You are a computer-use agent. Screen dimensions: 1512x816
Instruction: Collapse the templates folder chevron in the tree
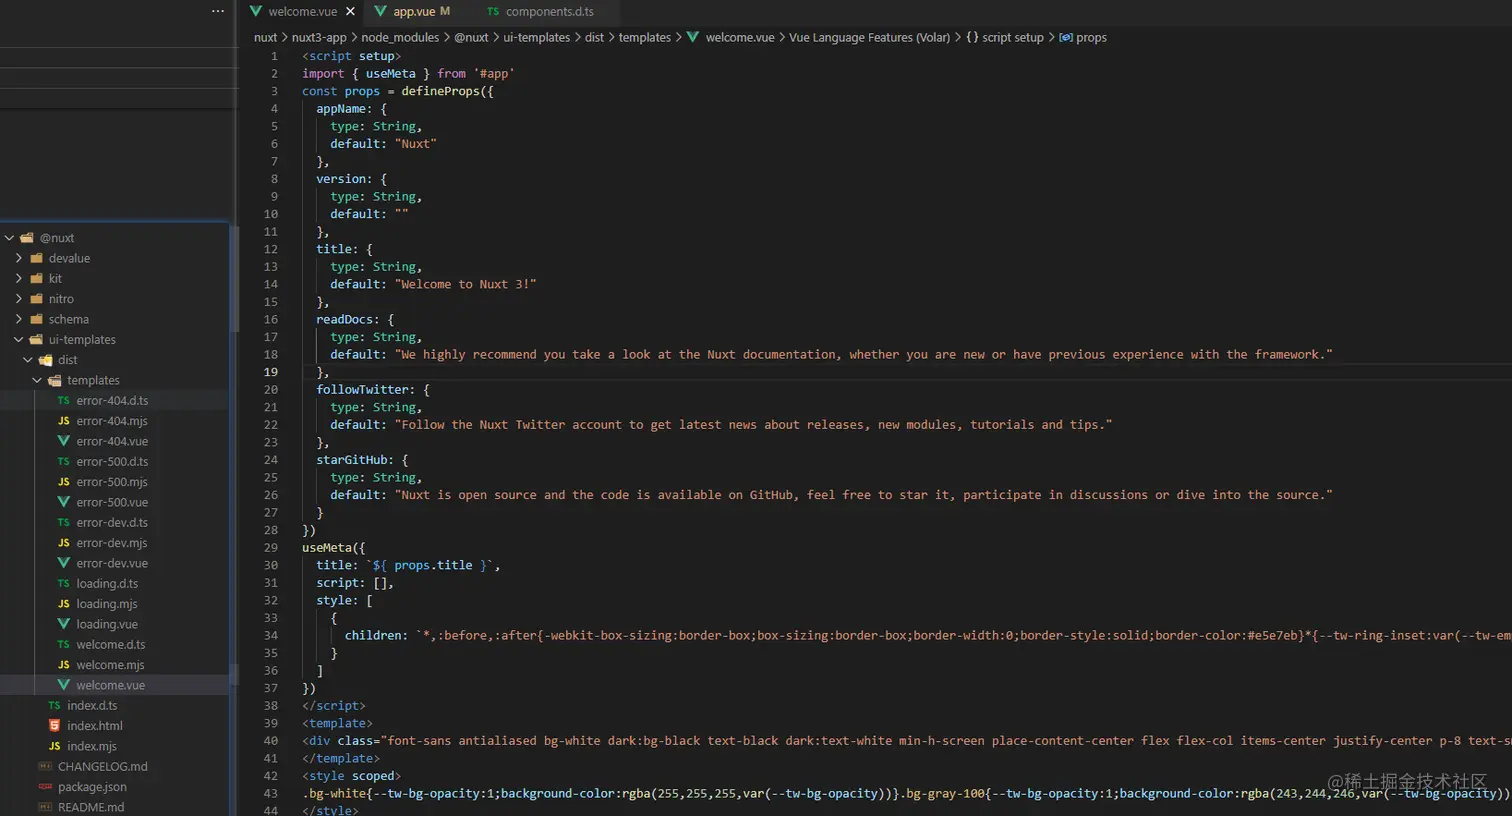37,380
